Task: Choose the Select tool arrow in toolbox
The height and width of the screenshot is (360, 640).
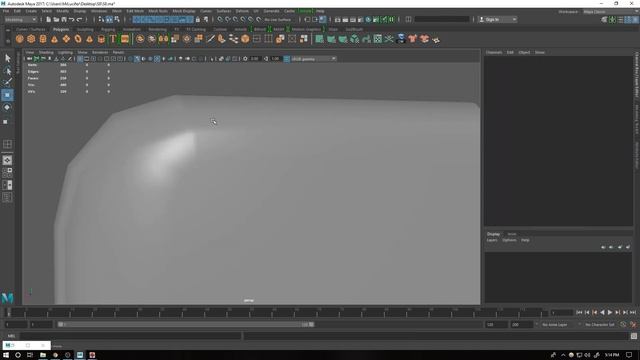Action: point(7,58)
